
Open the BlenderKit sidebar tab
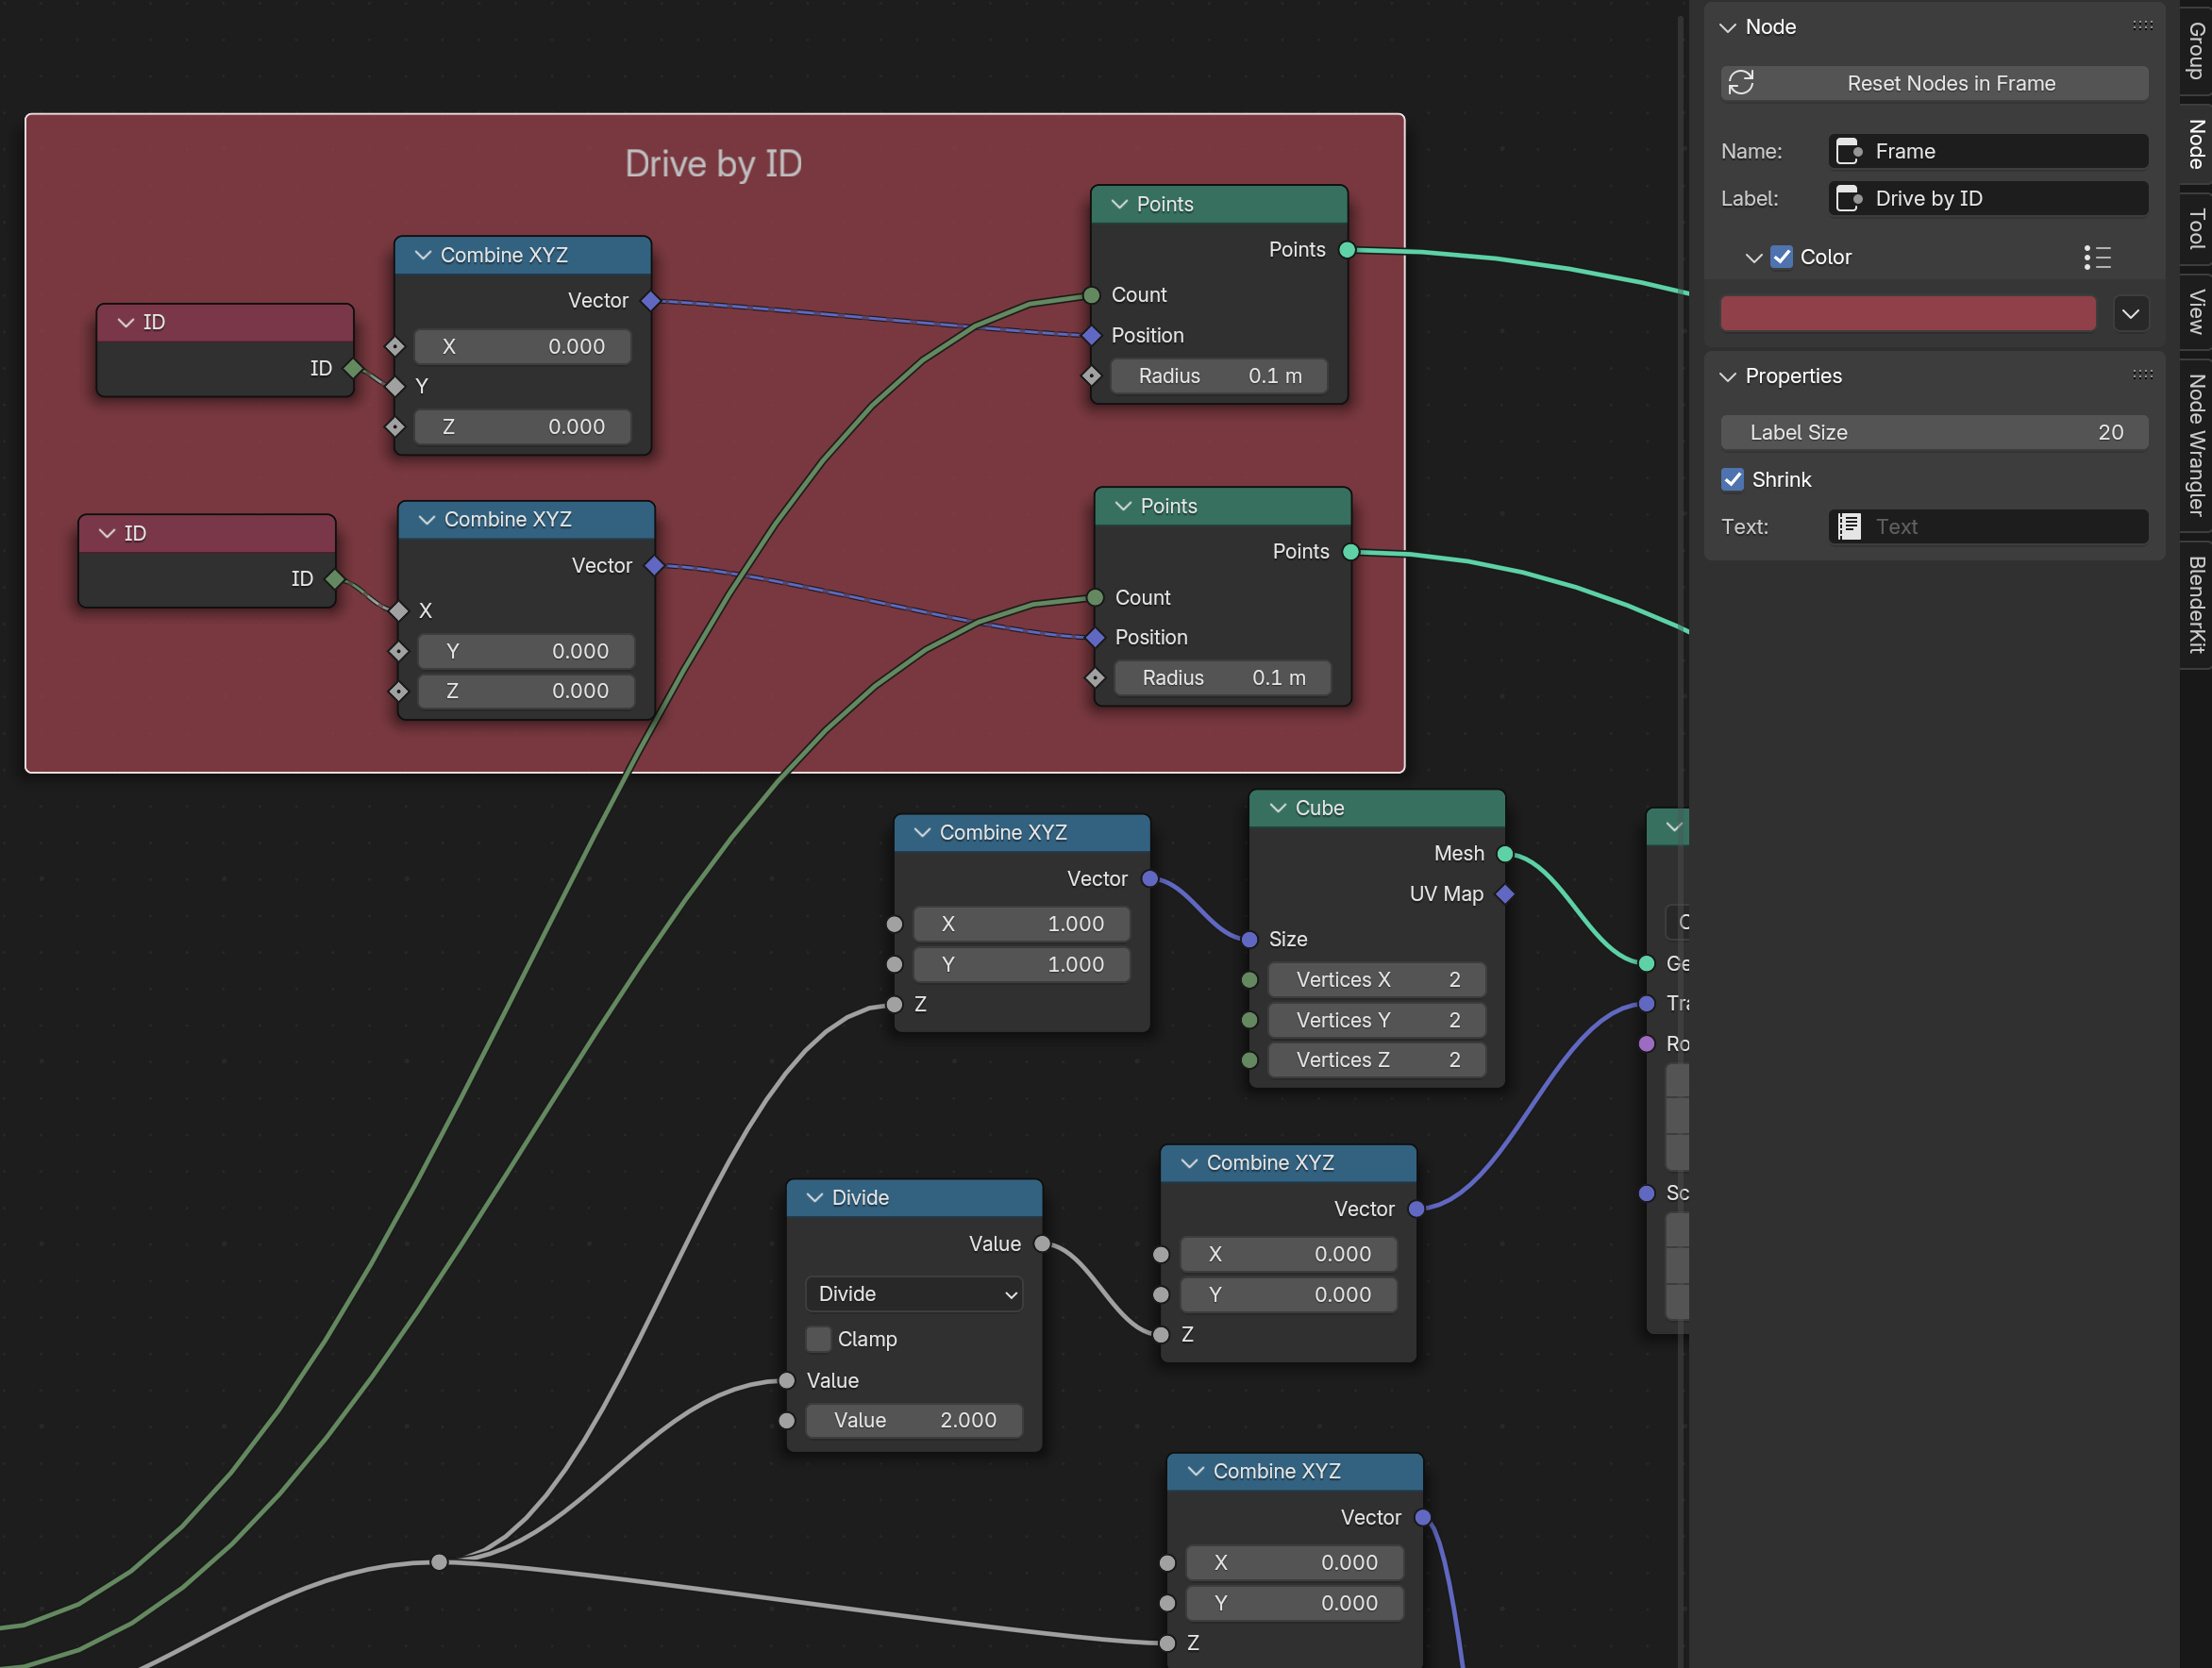click(x=2196, y=604)
